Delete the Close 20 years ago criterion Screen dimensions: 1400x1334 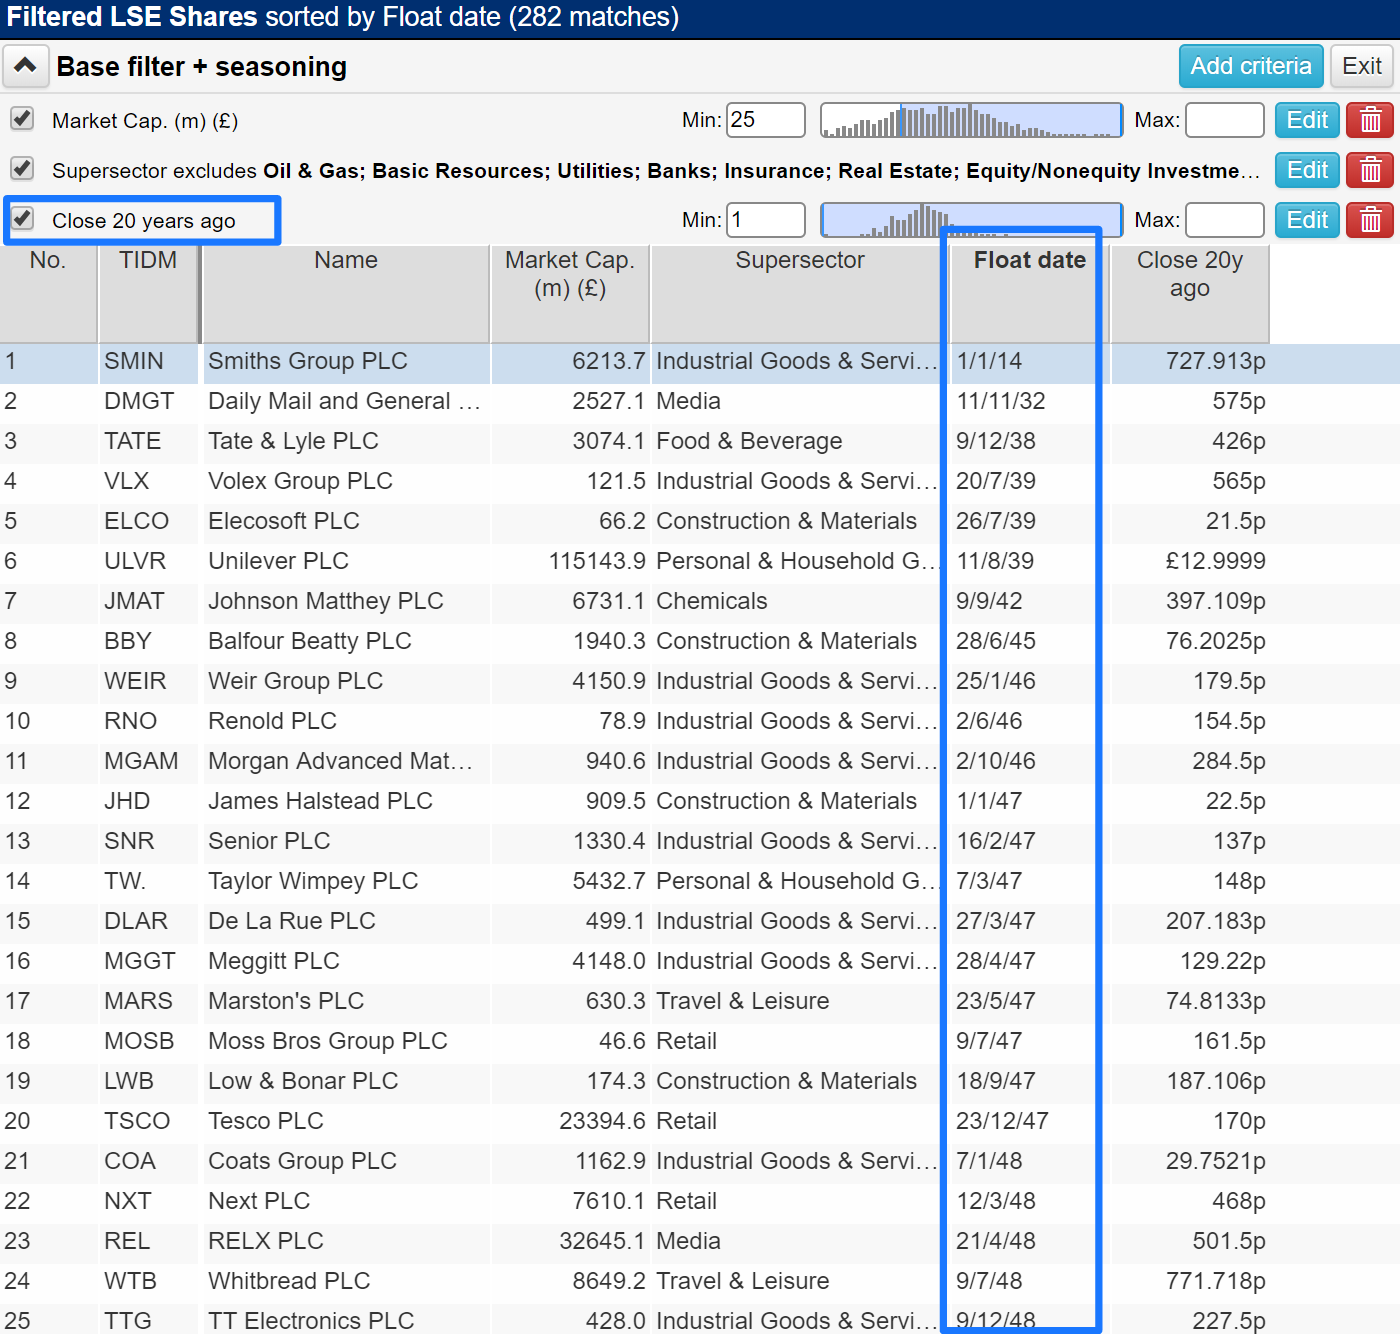1370,220
